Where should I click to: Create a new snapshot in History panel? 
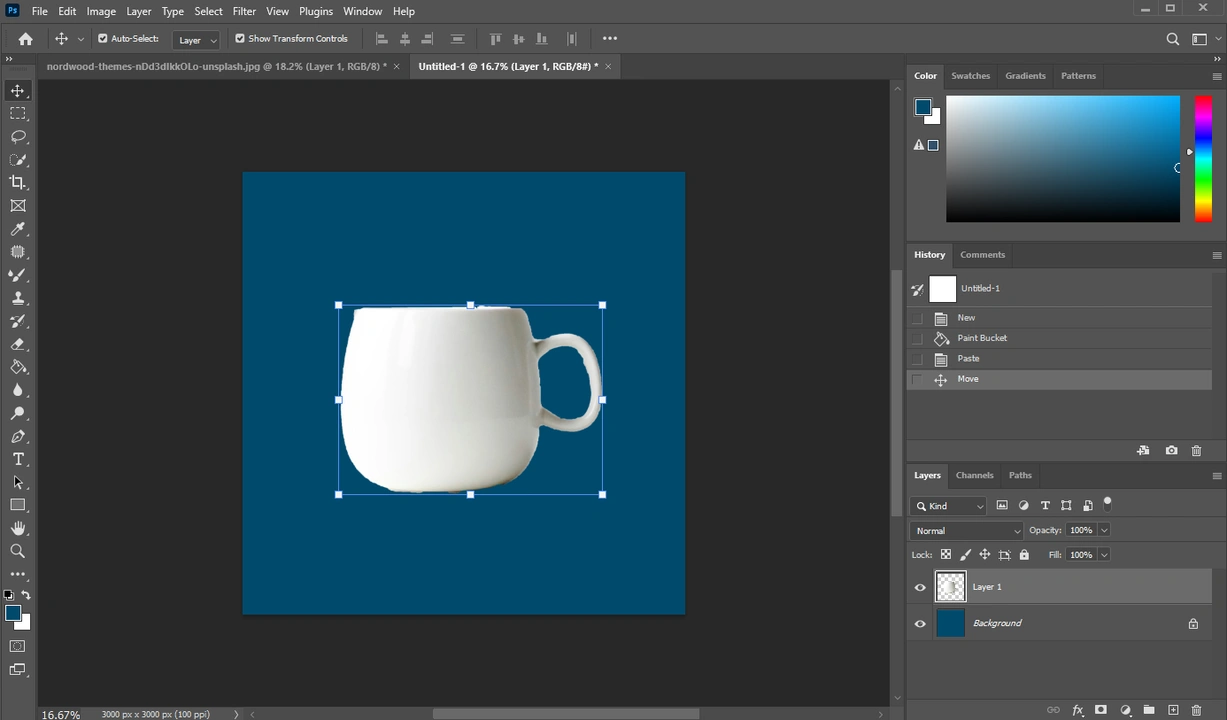pos(1171,451)
